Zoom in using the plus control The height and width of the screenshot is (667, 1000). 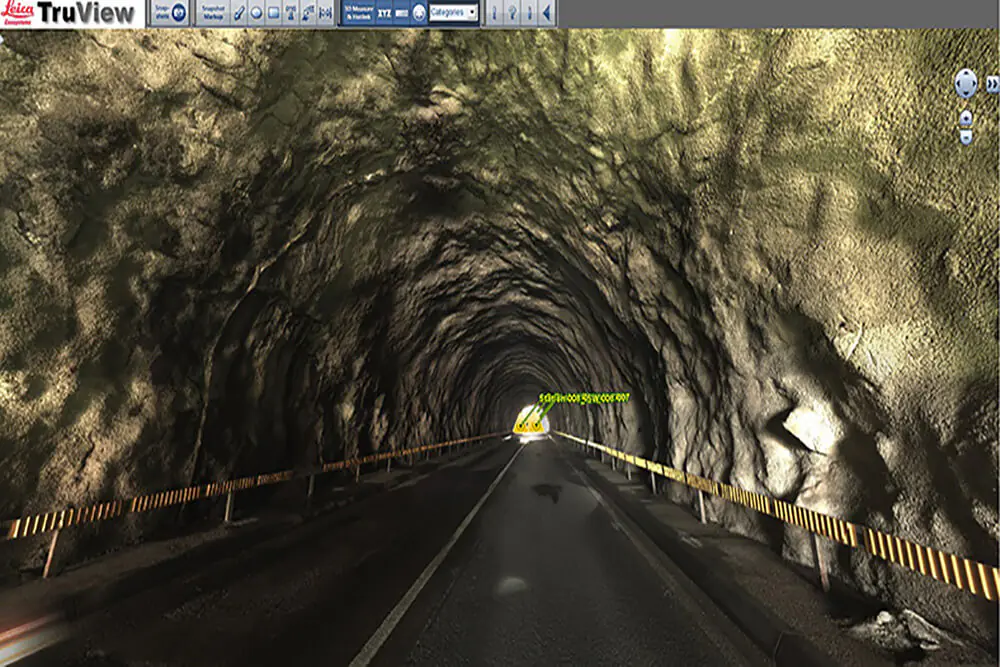(x=966, y=117)
